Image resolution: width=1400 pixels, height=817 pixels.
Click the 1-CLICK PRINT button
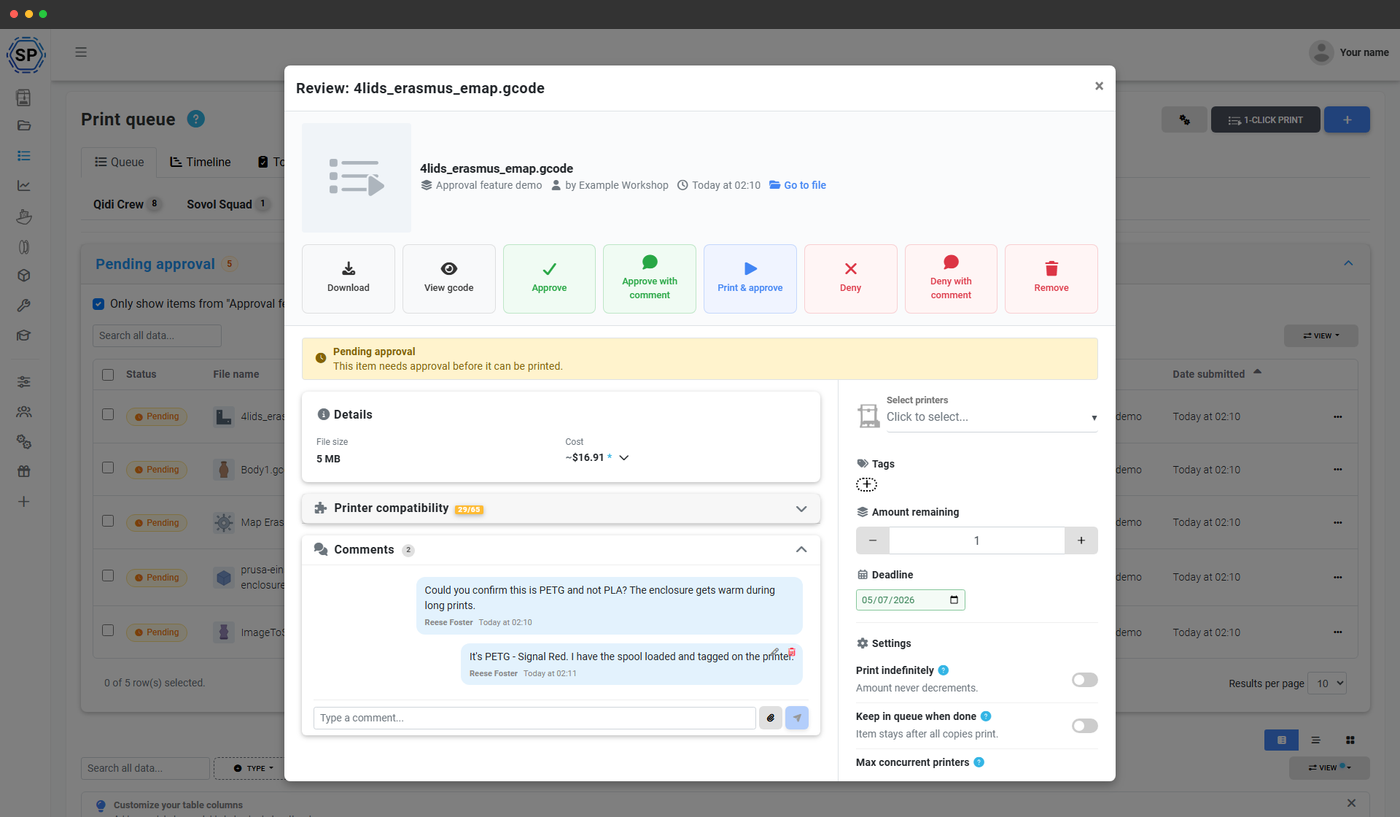tap(1265, 120)
